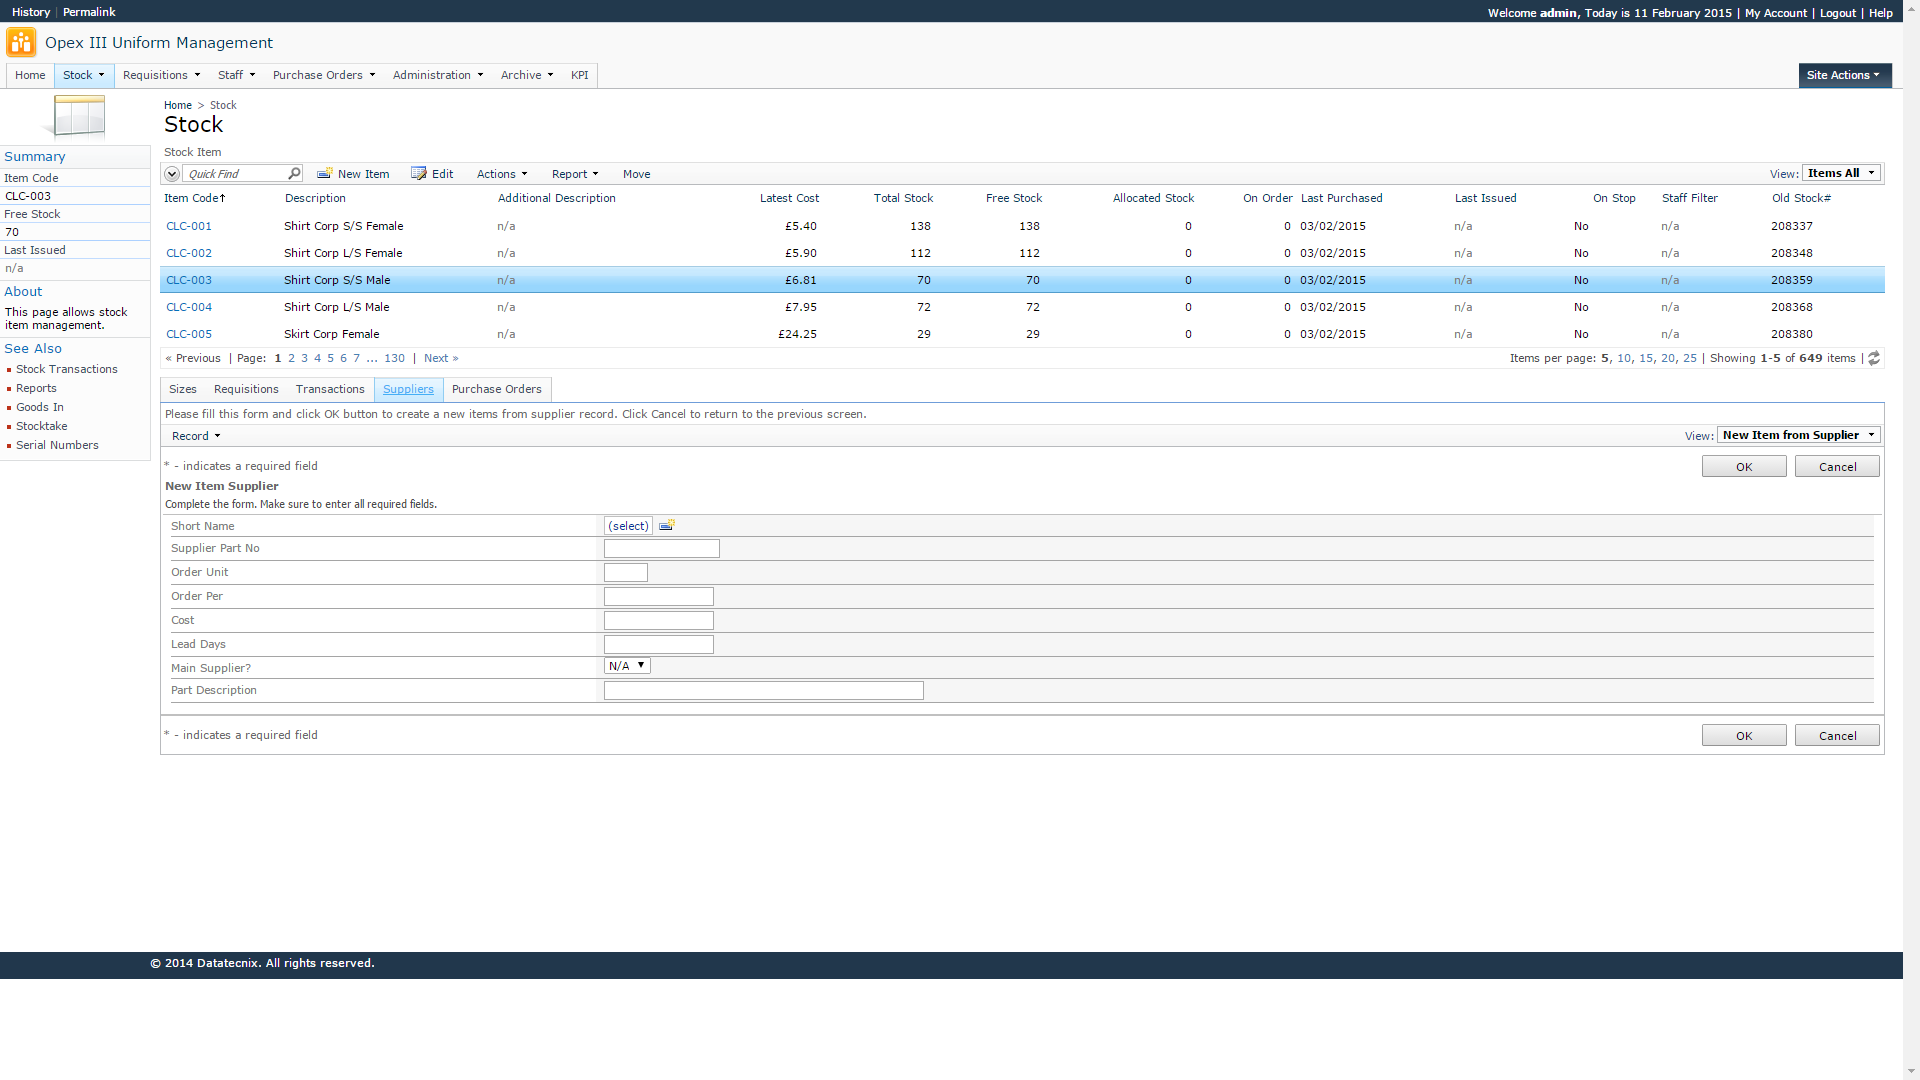Viewport: 1920px width, 1080px height.
Task: Open the Site Actions dropdown
Action: click(1844, 75)
